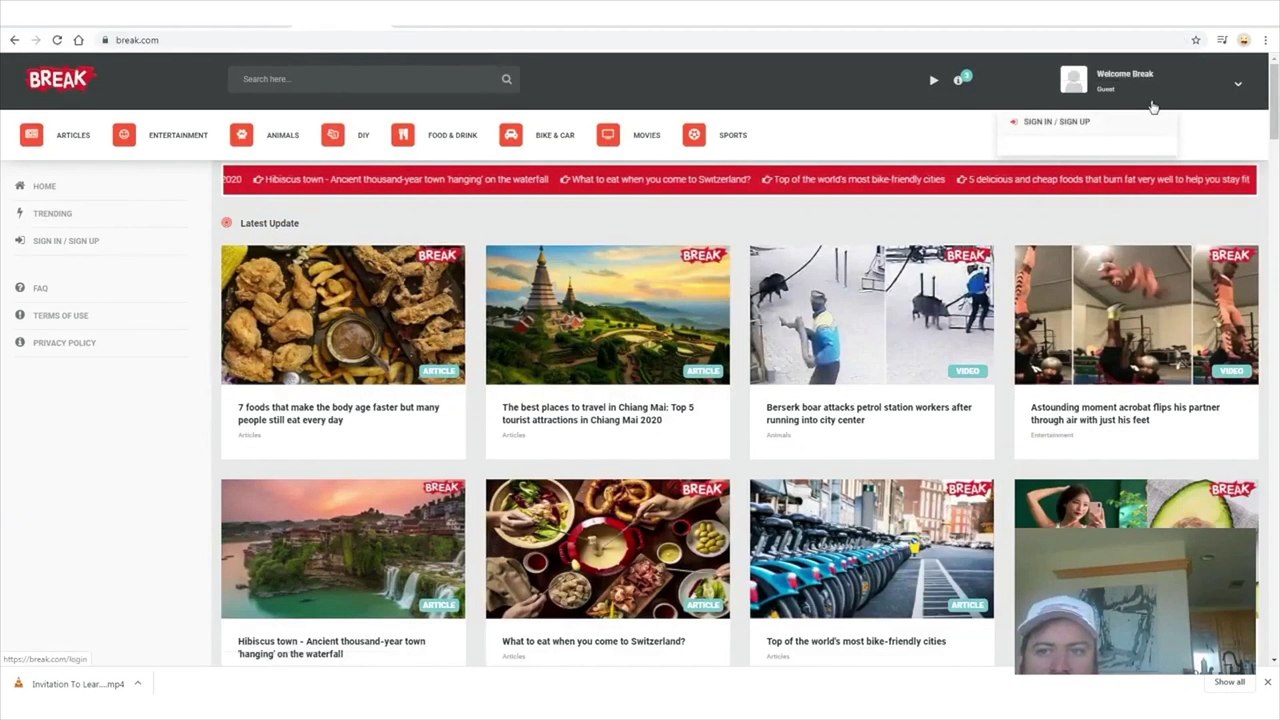Open options for Invitation To Lear mp4 download
Image resolution: width=1280 pixels, height=720 pixels.
[x=138, y=684]
